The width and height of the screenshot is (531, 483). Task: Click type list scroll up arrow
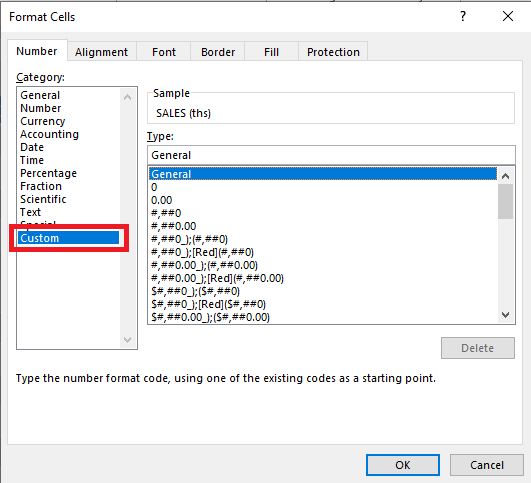click(x=506, y=176)
